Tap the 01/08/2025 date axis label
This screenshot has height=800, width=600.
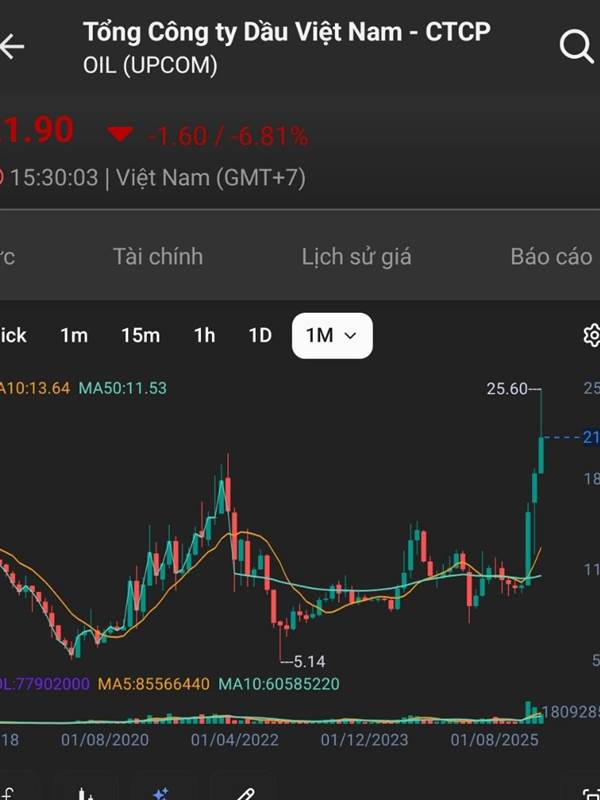(494, 740)
